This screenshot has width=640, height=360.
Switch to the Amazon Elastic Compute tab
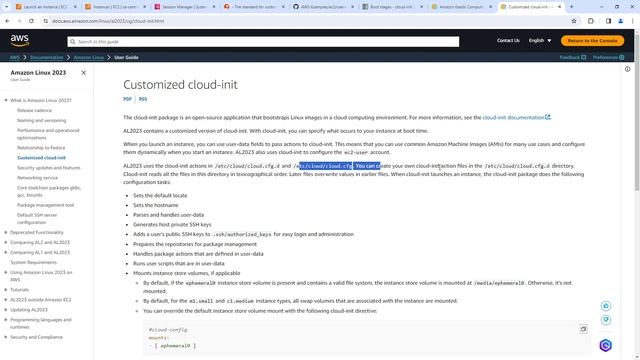[x=461, y=7]
